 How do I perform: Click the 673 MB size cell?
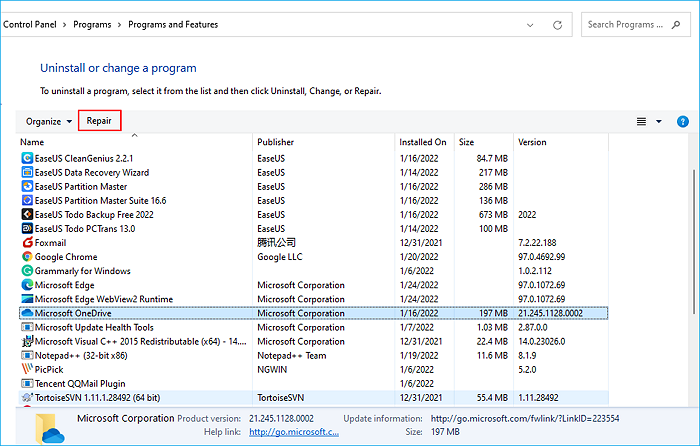click(x=493, y=215)
